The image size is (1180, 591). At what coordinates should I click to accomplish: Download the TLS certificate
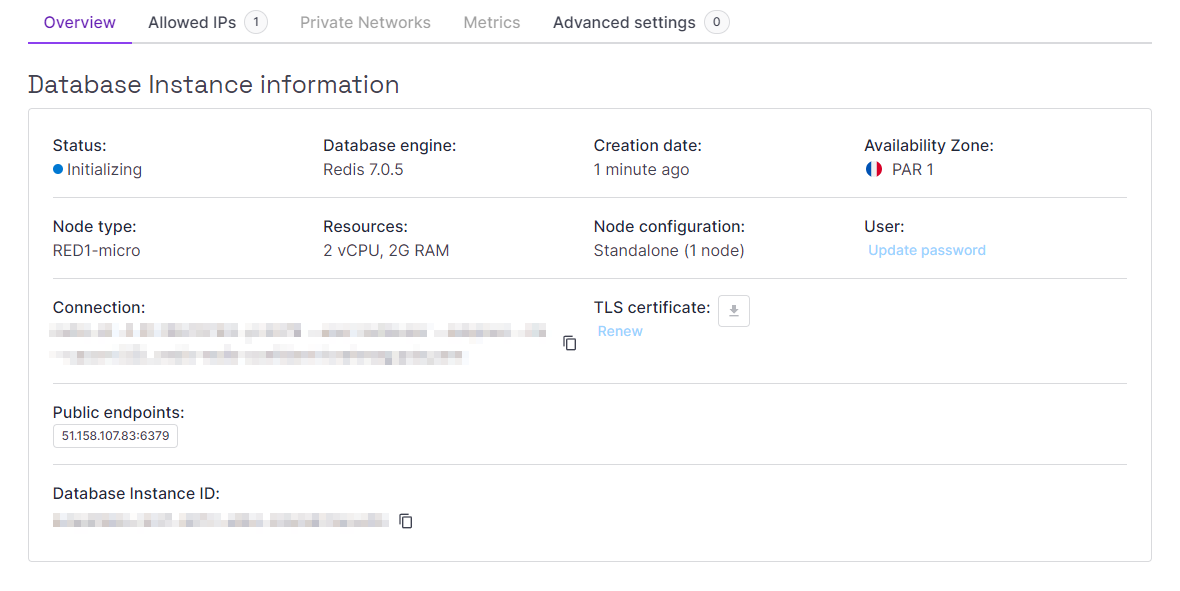[733, 311]
